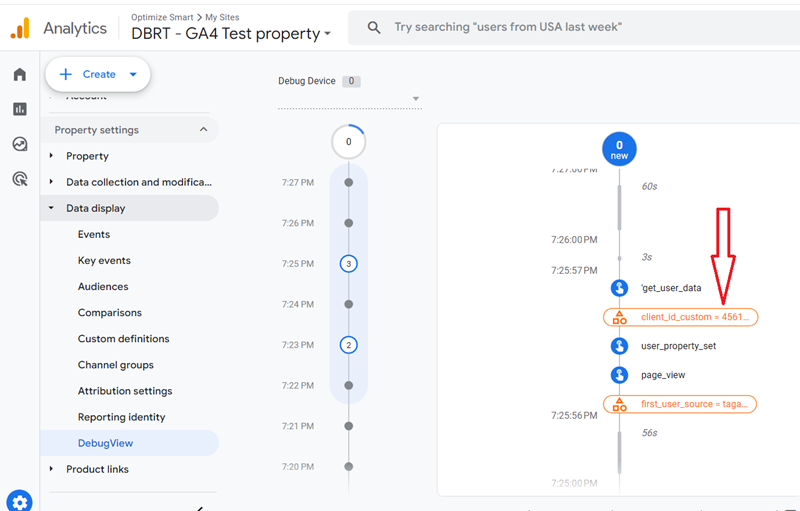
Task: Open Custom definitions
Action: click(123, 339)
